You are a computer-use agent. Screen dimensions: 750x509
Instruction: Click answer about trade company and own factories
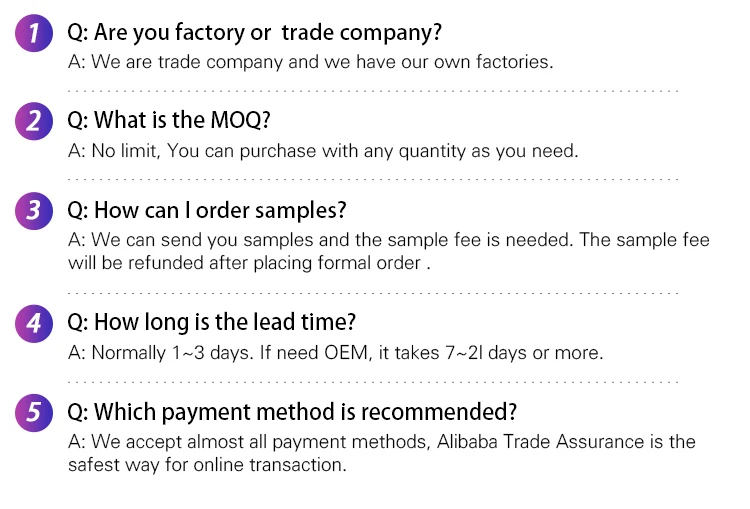tap(310, 62)
